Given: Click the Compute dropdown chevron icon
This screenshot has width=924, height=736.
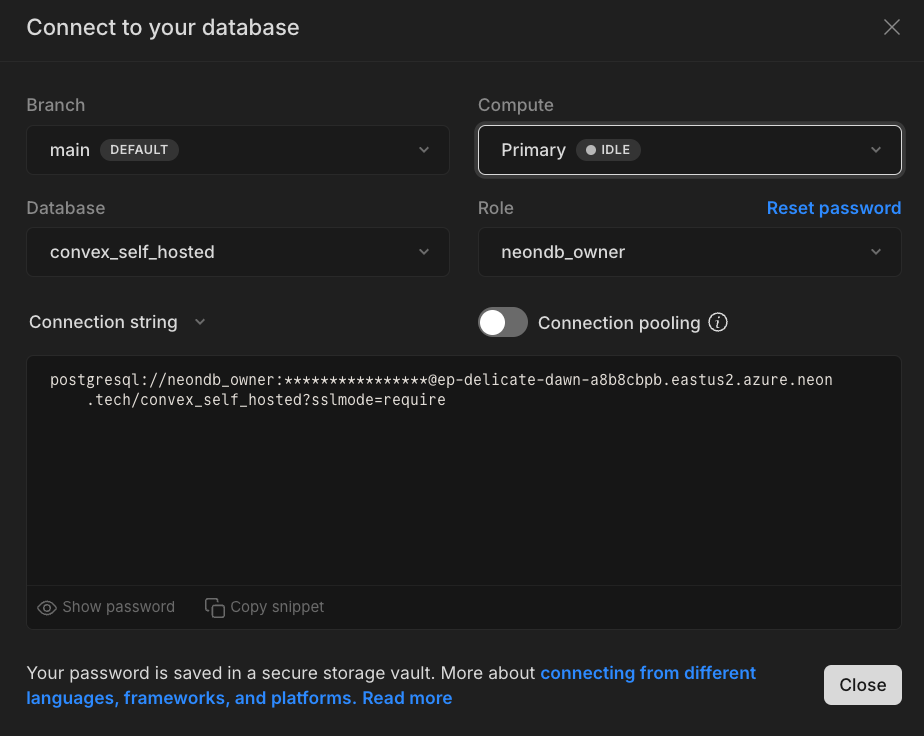Looking at the screenshot, I should [876, 149].
